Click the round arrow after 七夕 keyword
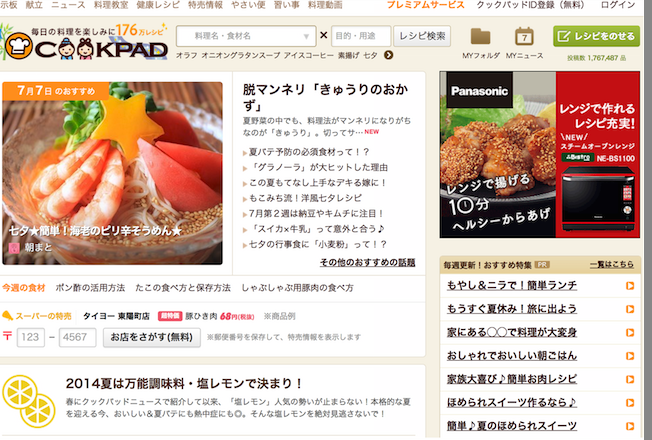This screenshot has width=652, height=440. 388,55
